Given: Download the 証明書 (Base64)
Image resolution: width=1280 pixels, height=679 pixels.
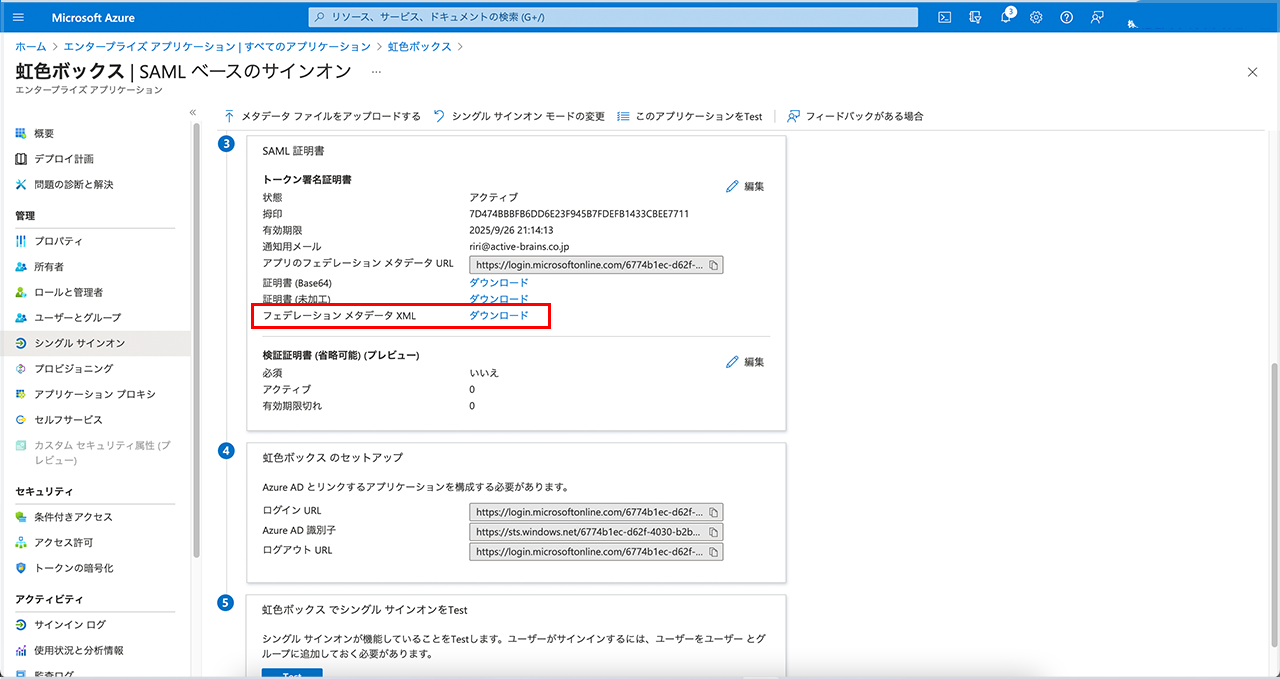Looking at the screenshot, I should pyautogui.click(x=498, y=283).
